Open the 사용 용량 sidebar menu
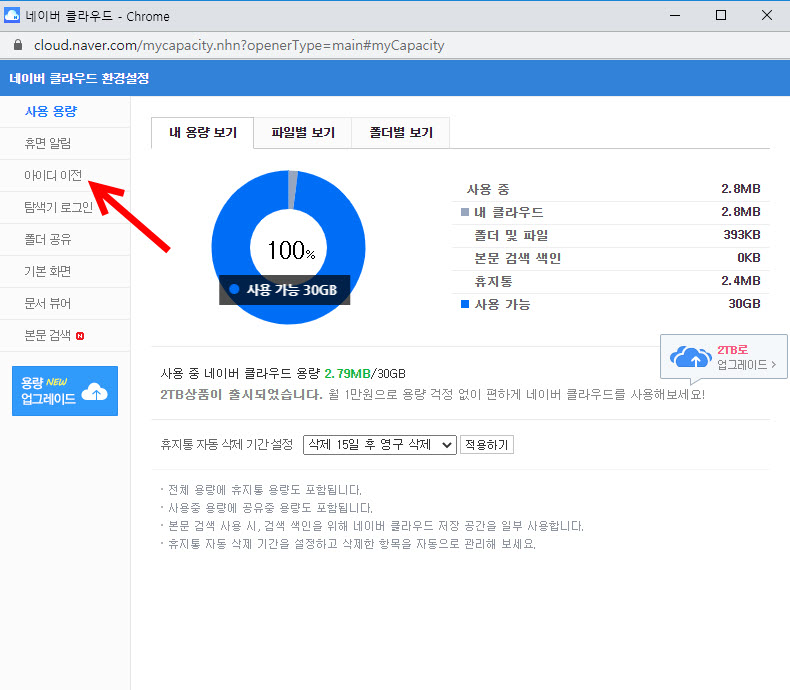 click(51, 111)
